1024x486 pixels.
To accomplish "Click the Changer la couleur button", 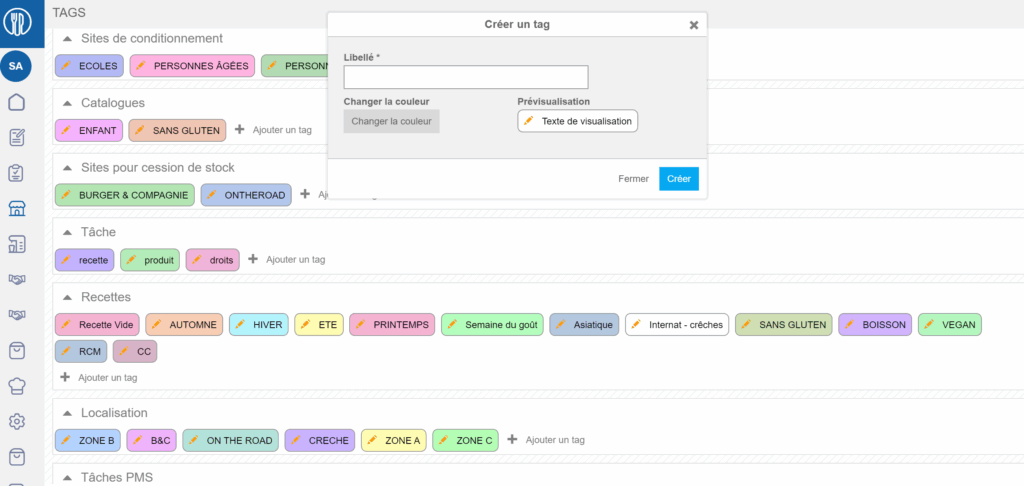I will (x=391, y=121).
